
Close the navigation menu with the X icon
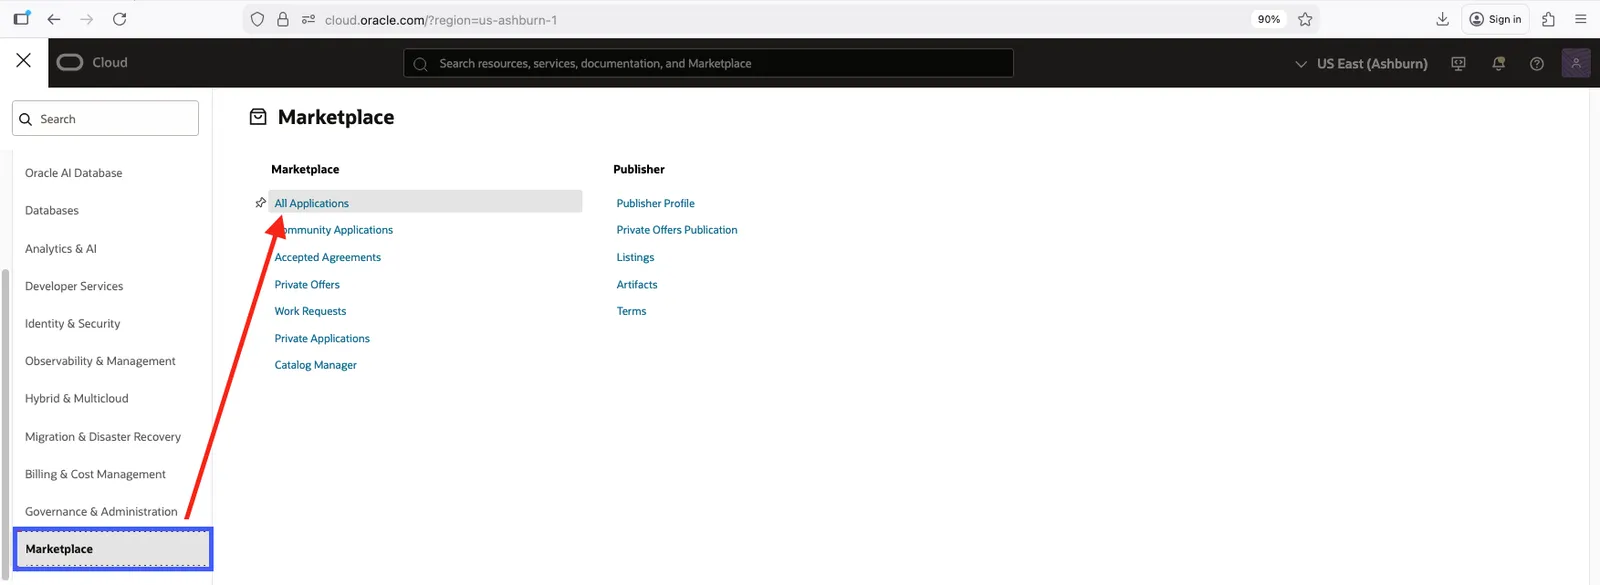pyautogui.click(x=24, y=61)
